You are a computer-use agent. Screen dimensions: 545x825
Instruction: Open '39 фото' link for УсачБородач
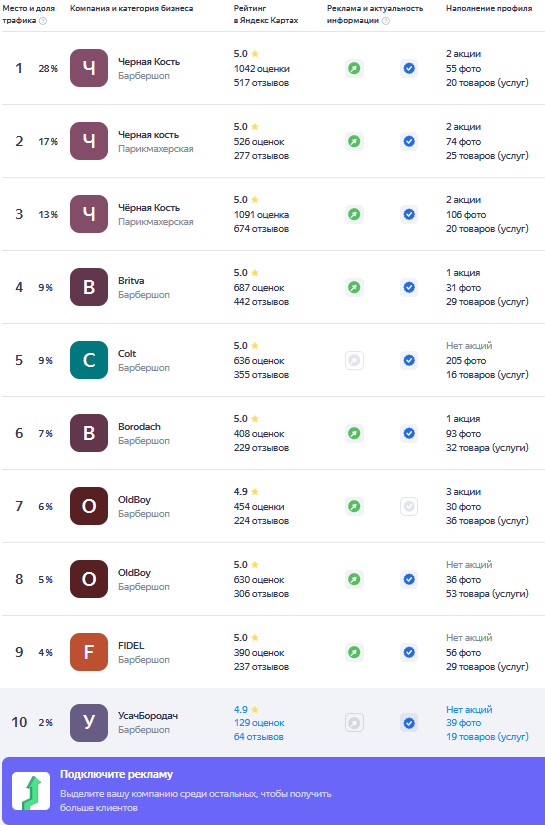(463, 723)
